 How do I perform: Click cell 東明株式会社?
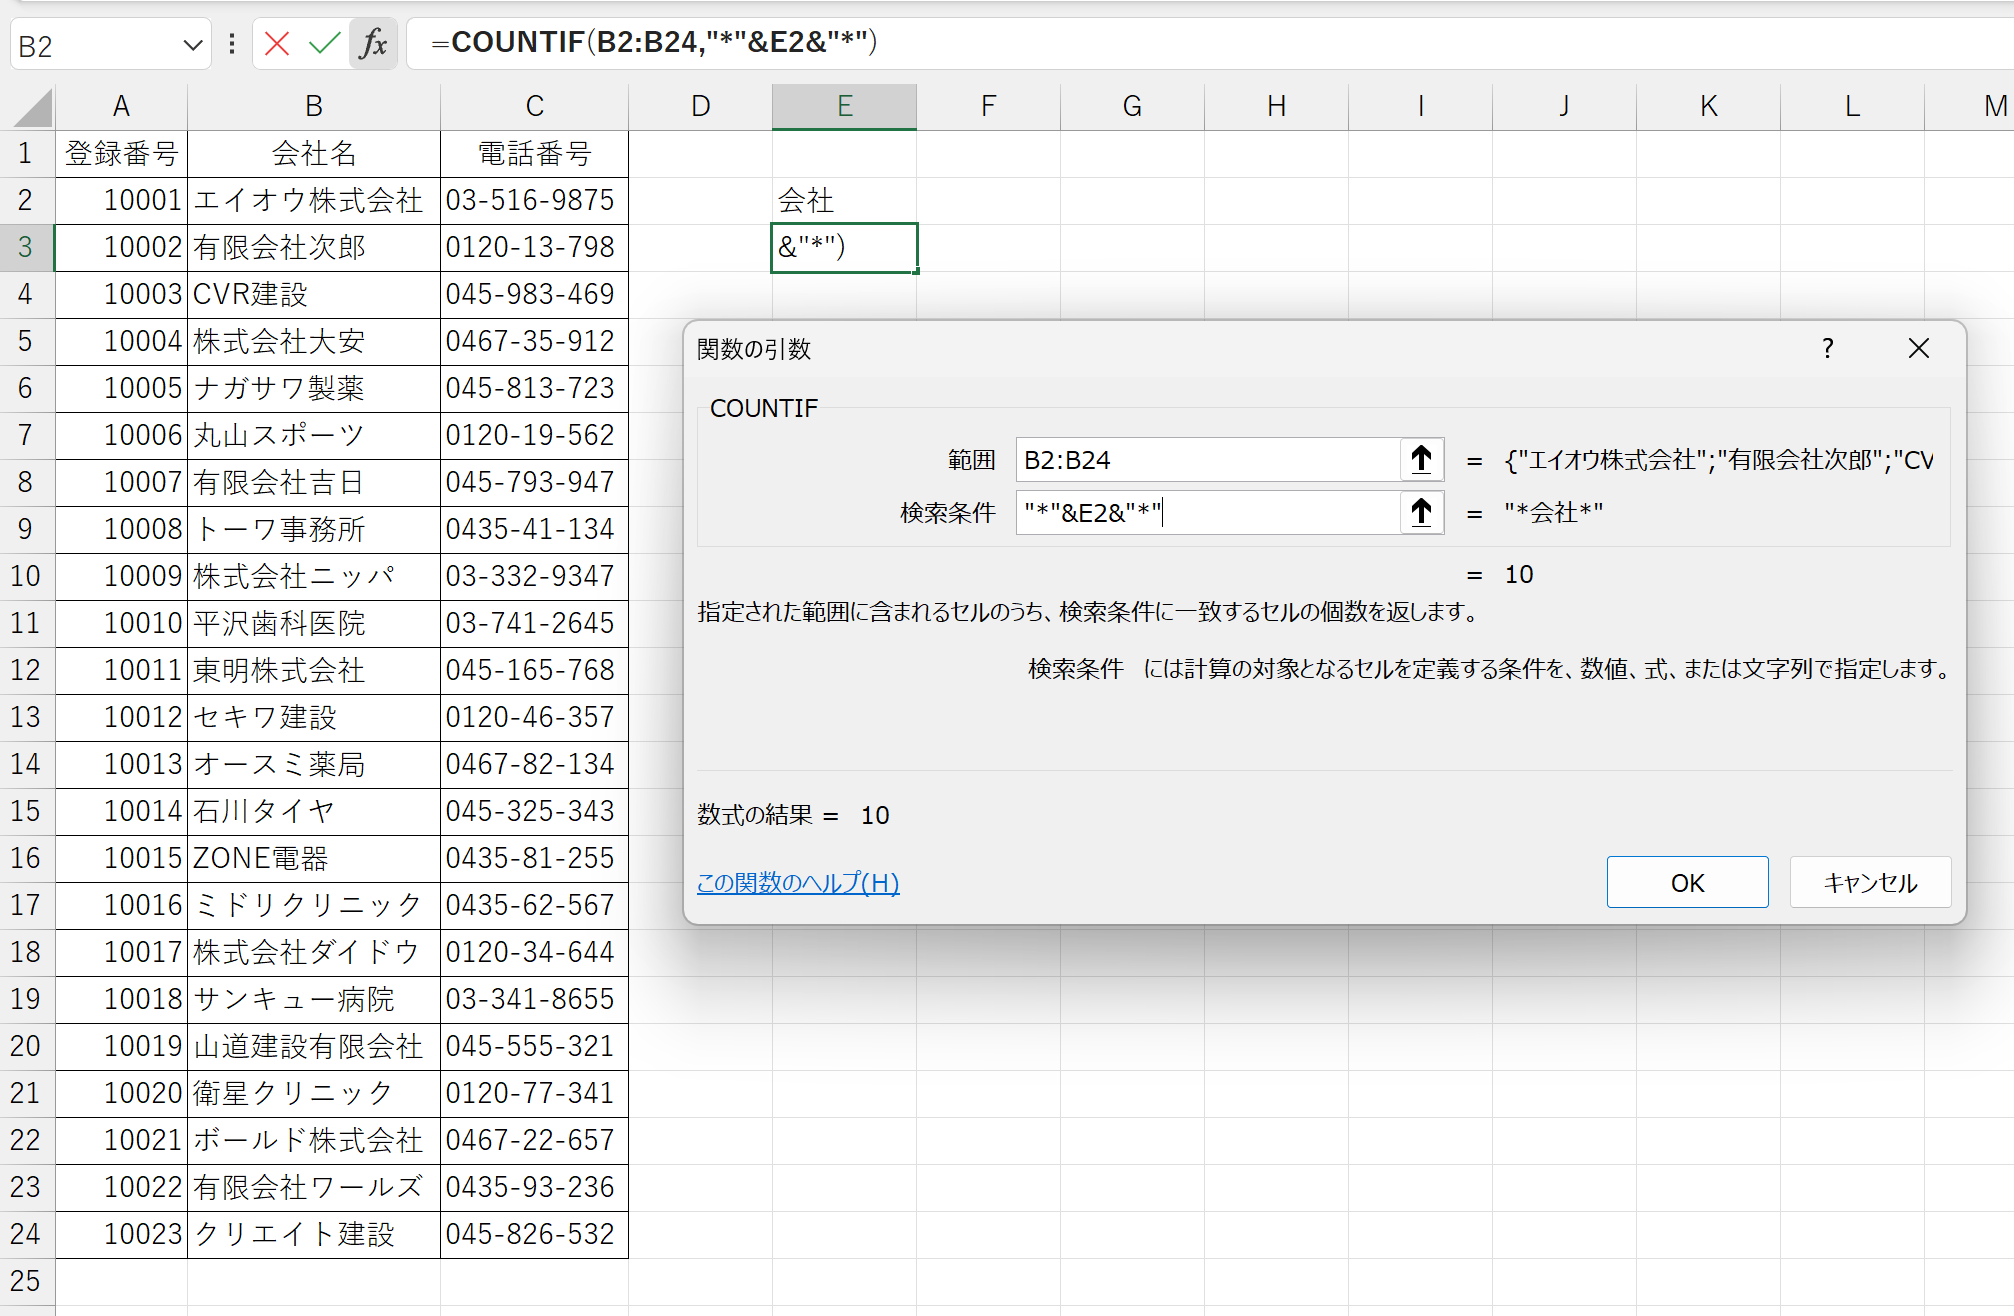click(314, 670)
